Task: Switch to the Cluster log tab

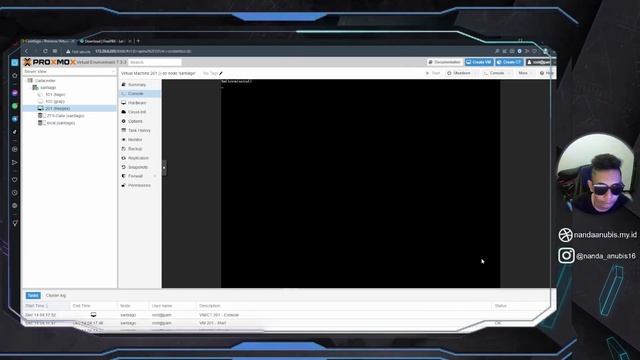Action: tap(56, 295)
